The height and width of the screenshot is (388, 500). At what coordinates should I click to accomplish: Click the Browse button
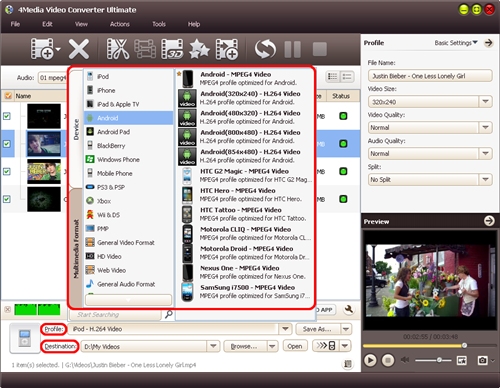click(x=245, y=346)
